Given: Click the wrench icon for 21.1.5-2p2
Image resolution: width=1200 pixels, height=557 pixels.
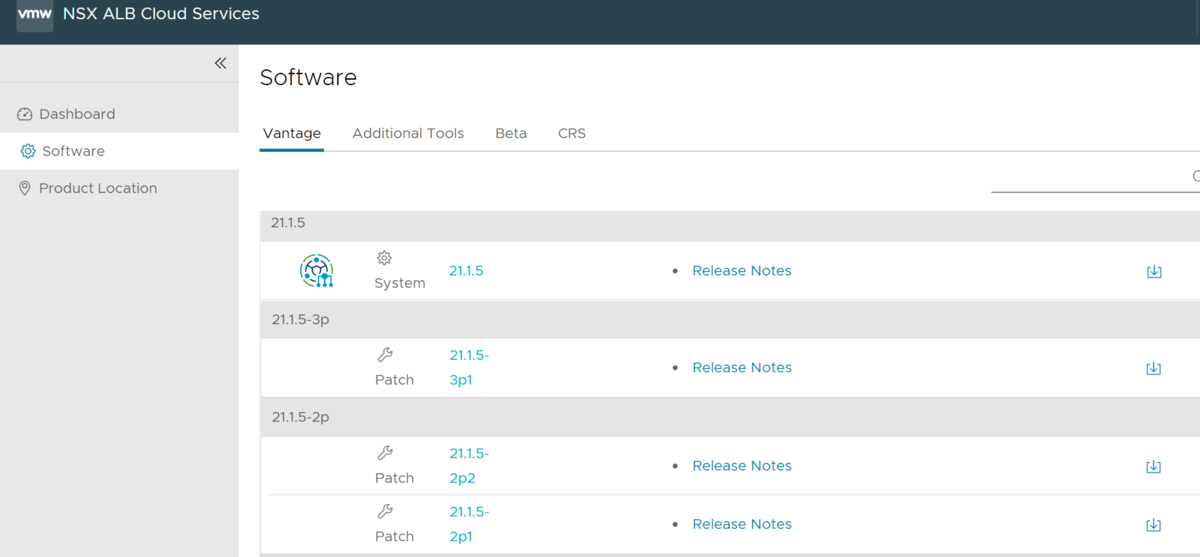Looking at the screenshot, I should tap(385, 453).
